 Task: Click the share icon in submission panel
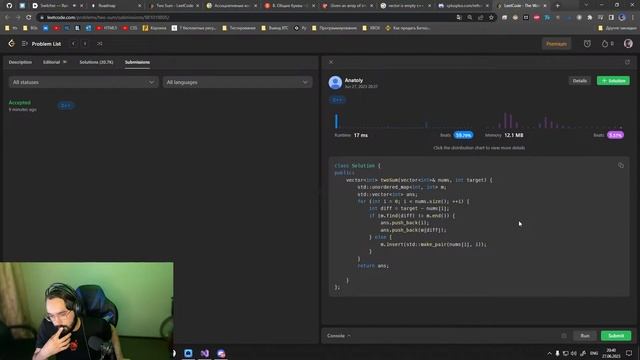[x=627, y=62]
